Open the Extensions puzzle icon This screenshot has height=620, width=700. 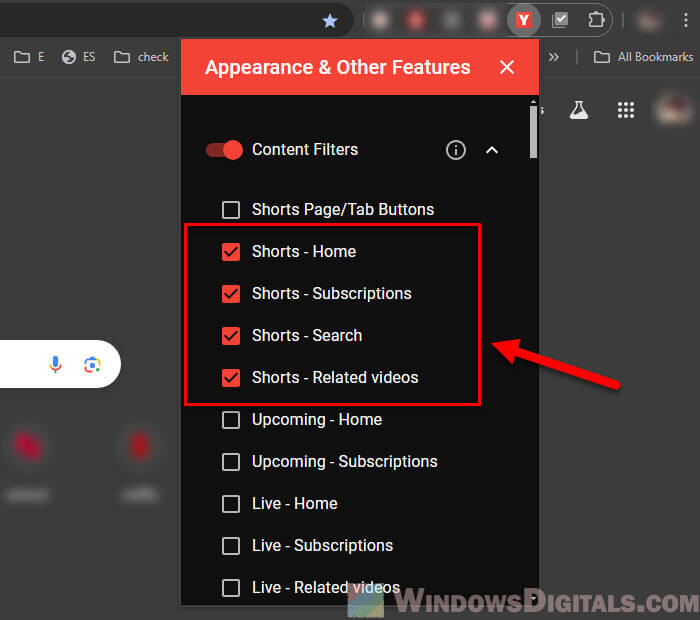[596, 20]
